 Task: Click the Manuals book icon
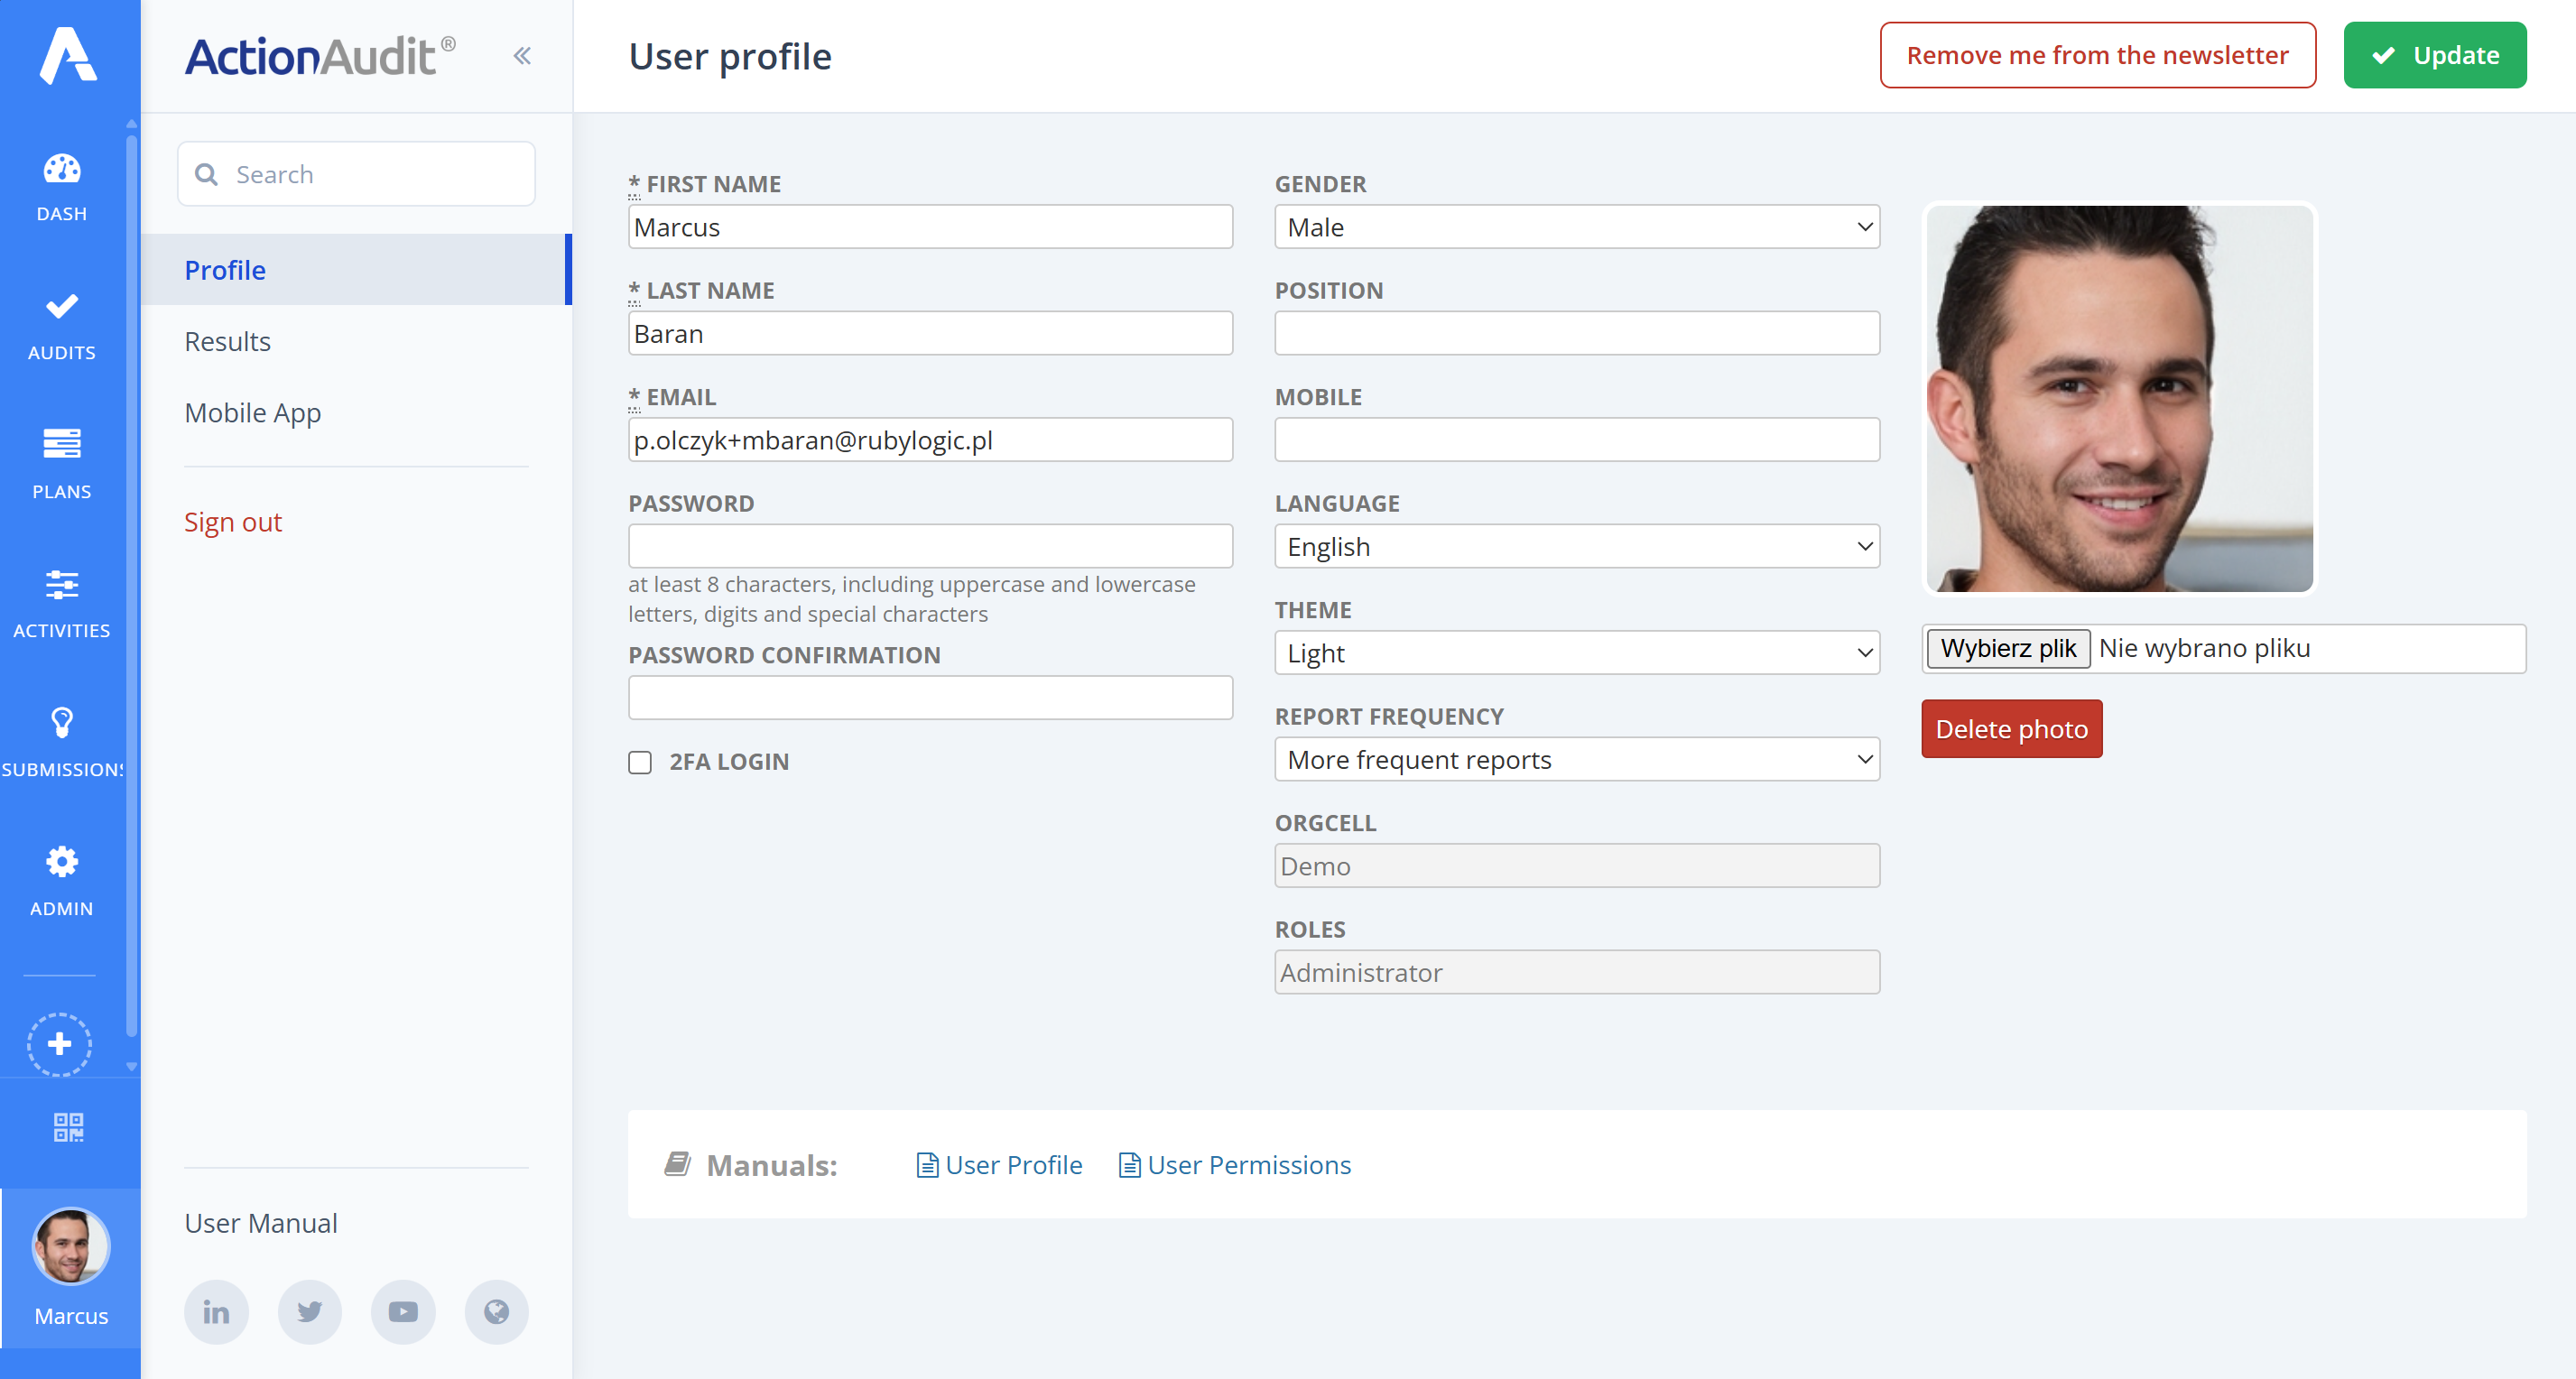(x=678, y=1164)
